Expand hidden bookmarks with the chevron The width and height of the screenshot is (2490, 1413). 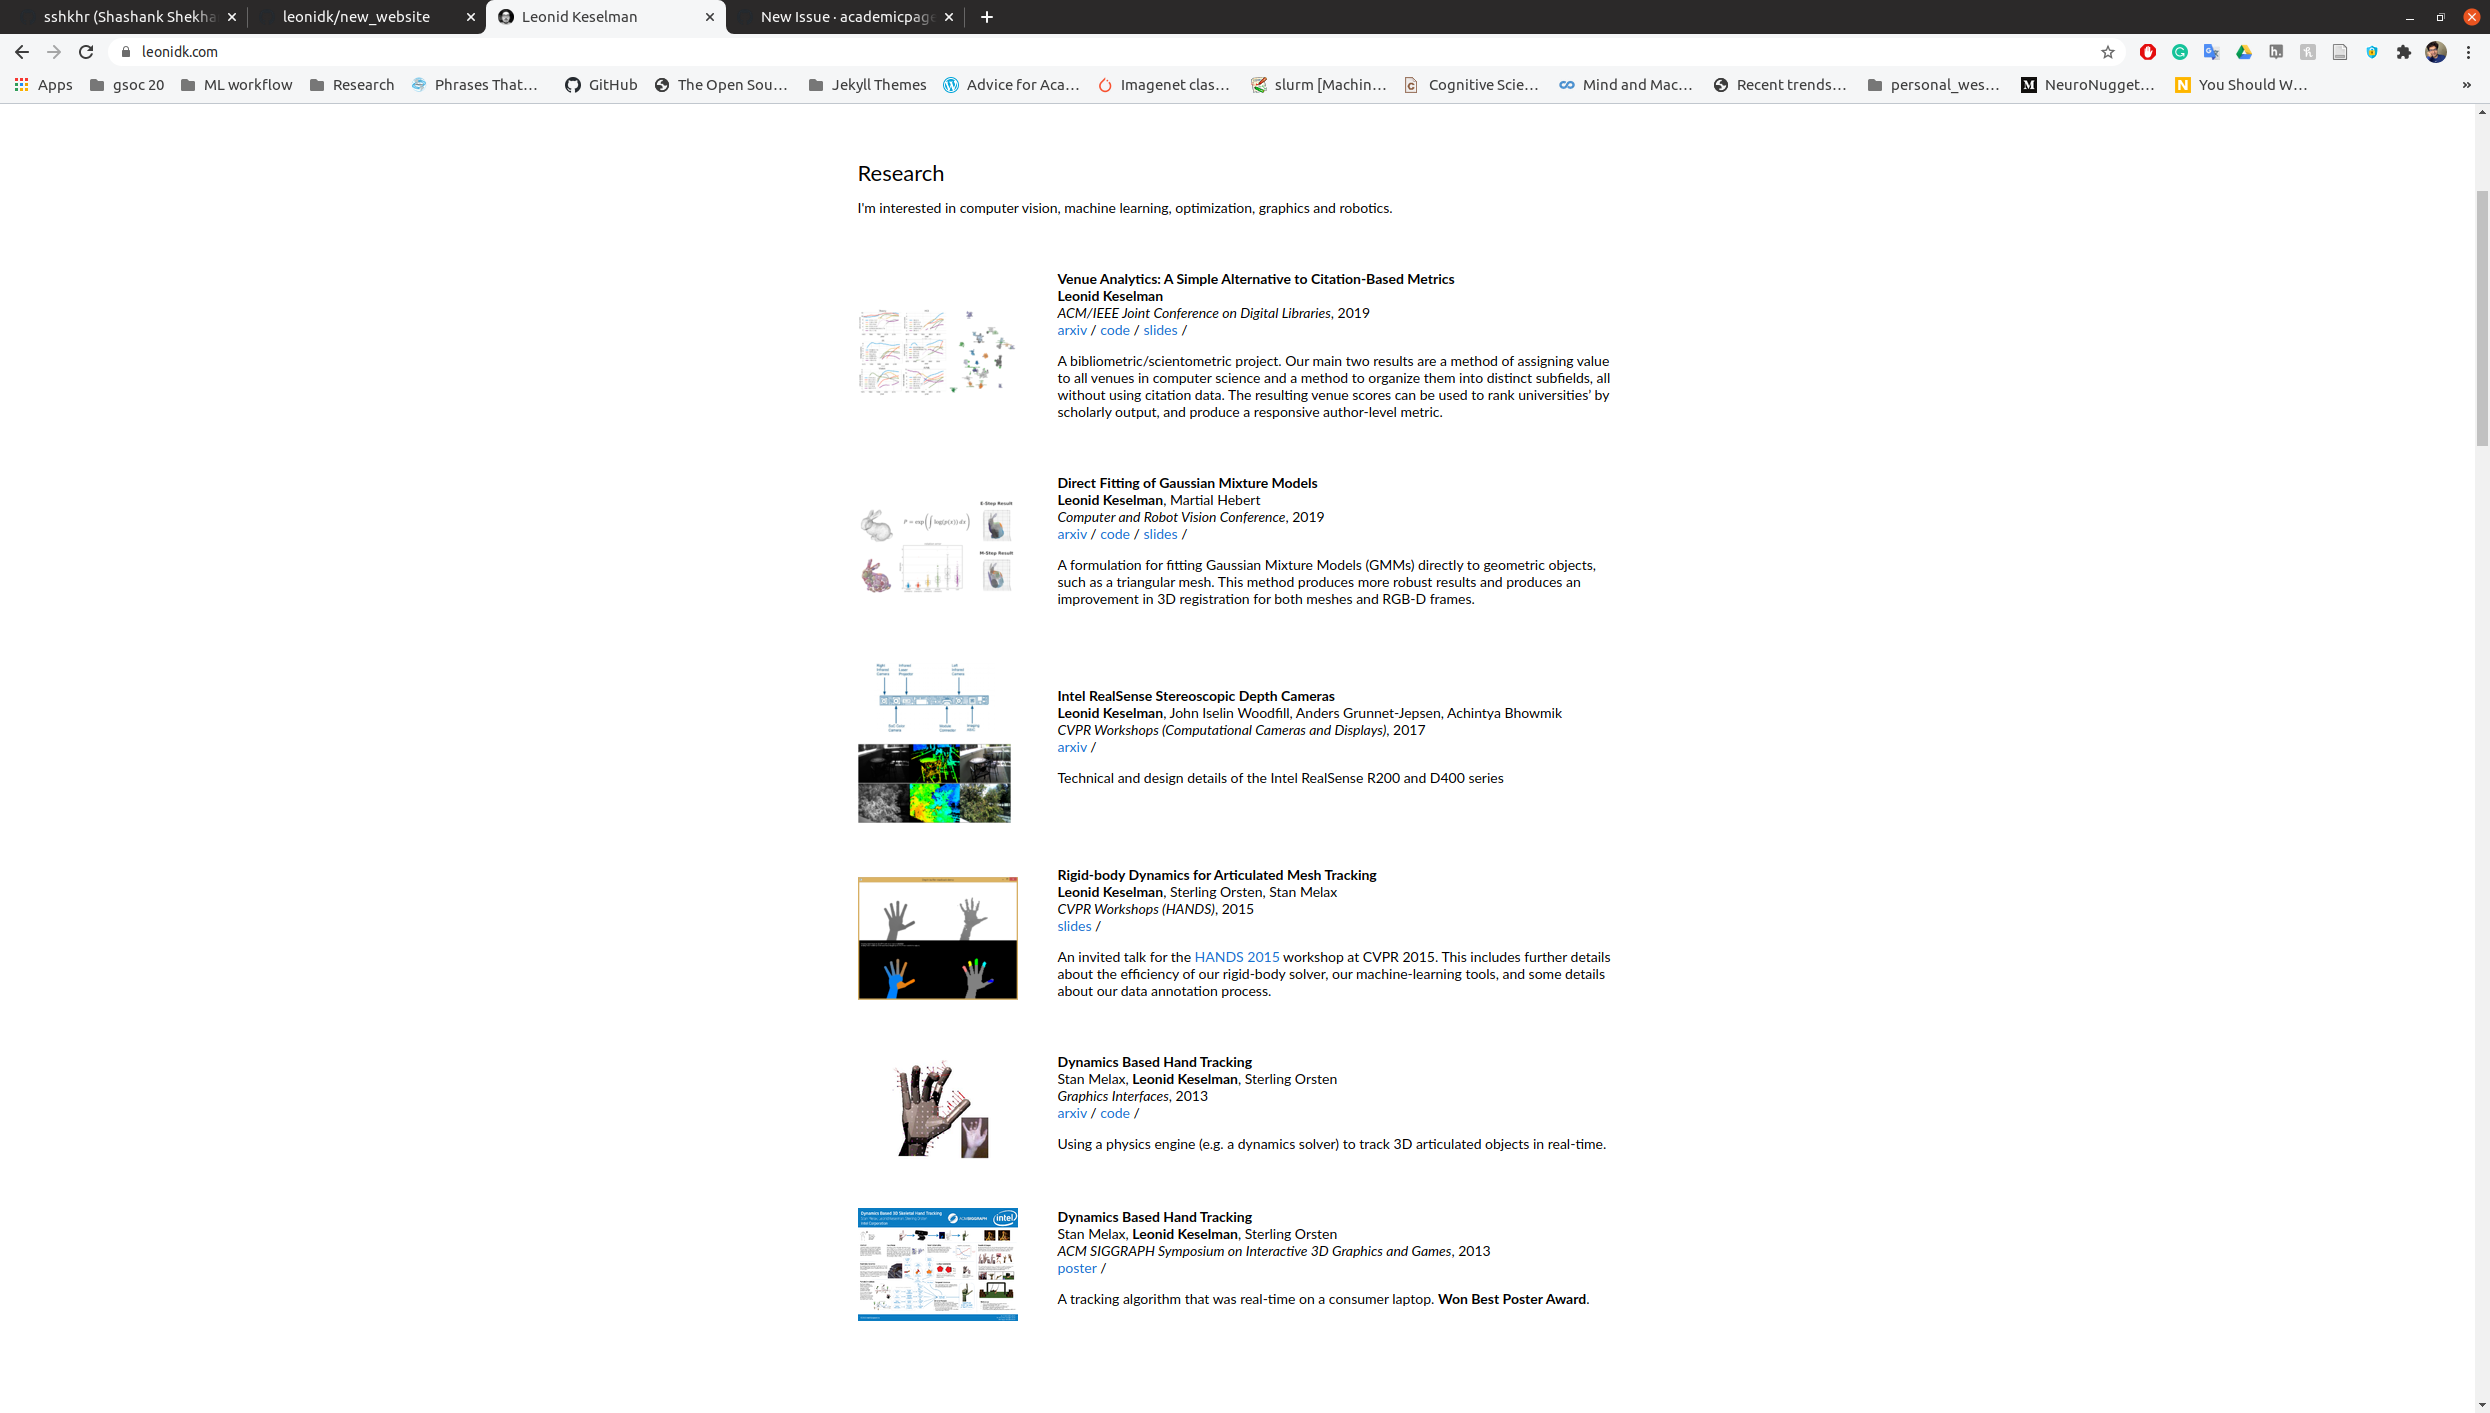[2467, 85]
